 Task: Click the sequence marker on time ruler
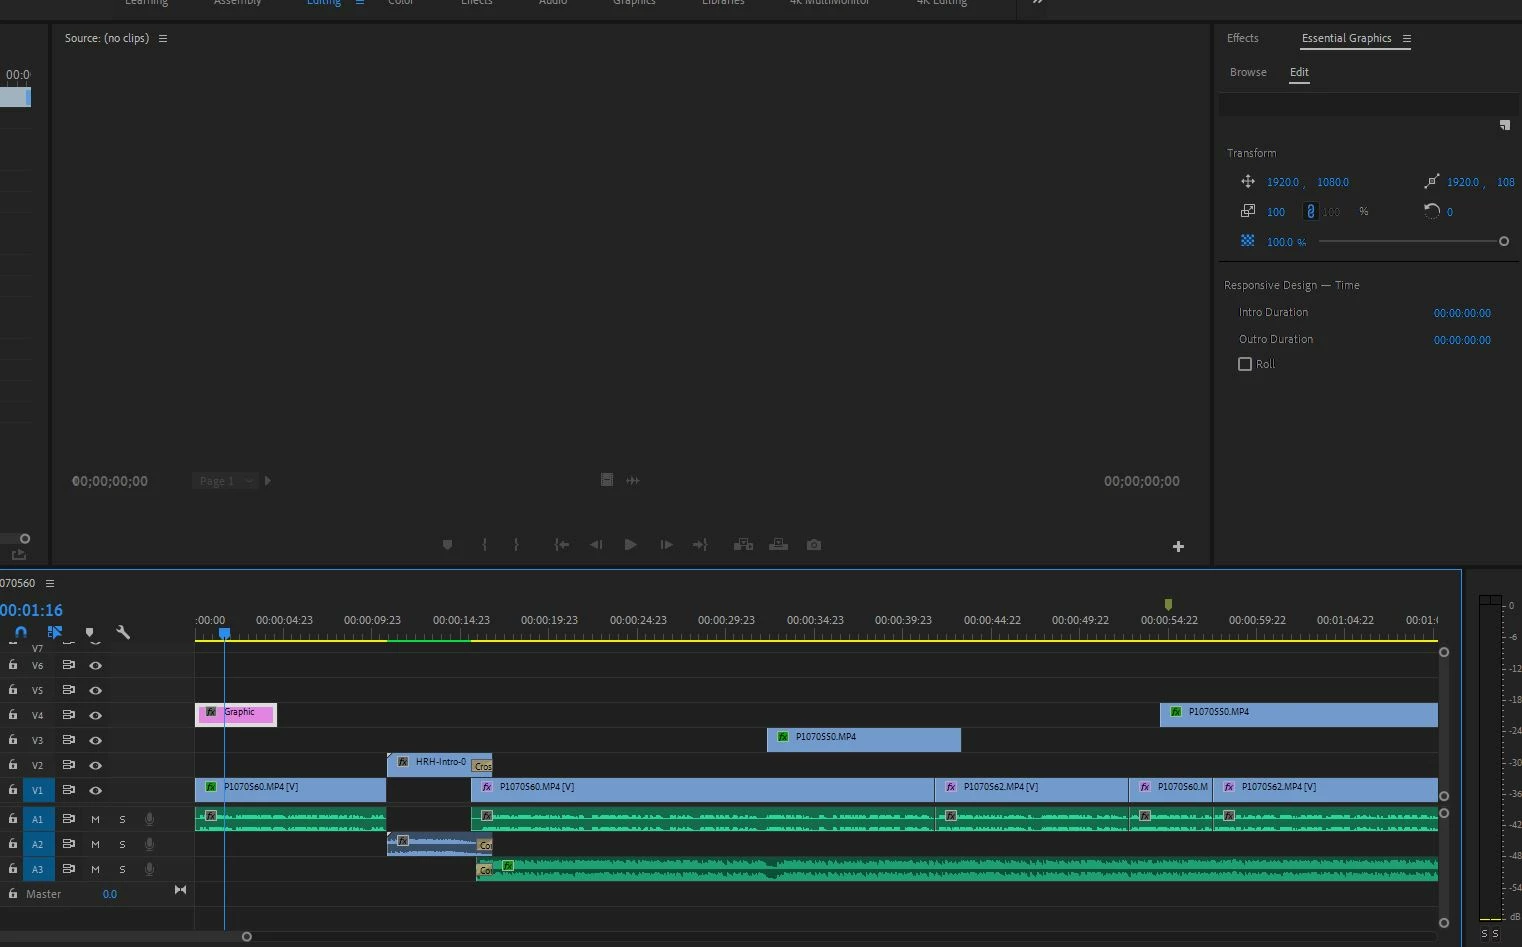(1168, 604)
